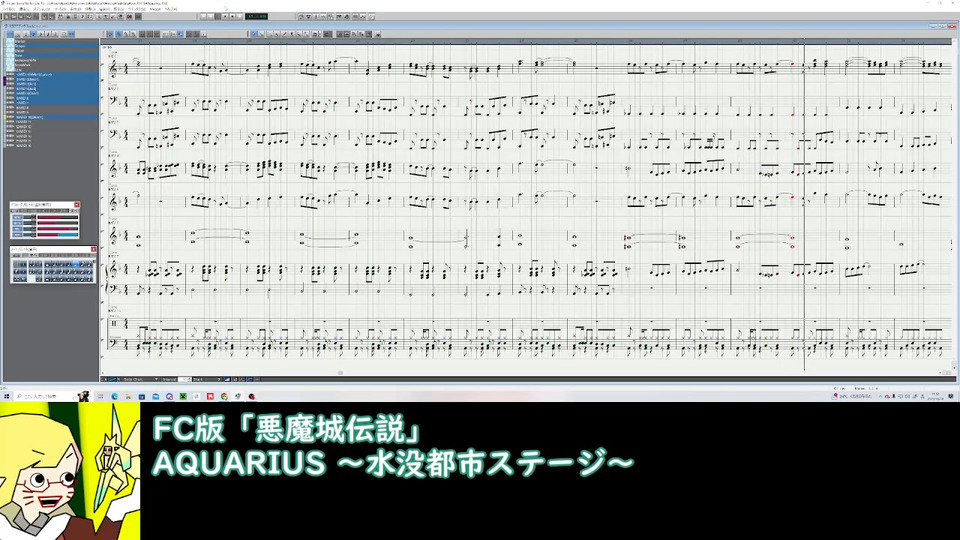The image size is (960, 540).
Task: Close the slider palette with its red X button
Action: (77, 205)
